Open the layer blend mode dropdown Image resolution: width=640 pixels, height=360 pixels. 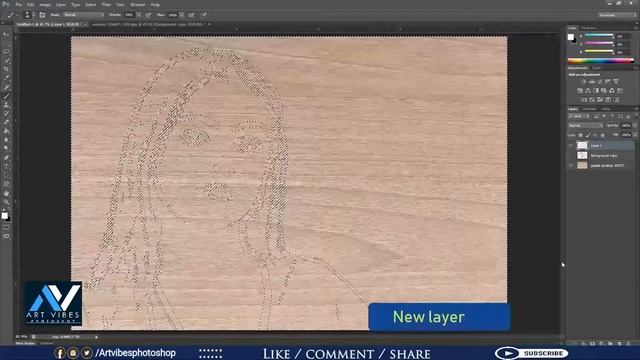585,126
